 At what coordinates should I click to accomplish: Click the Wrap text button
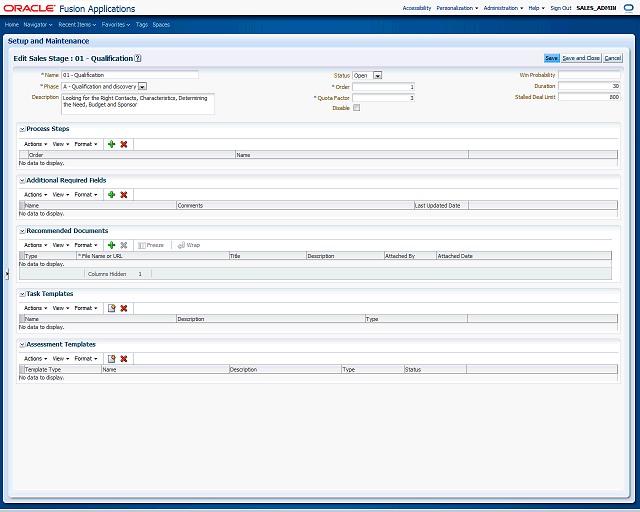click(189, 245)
